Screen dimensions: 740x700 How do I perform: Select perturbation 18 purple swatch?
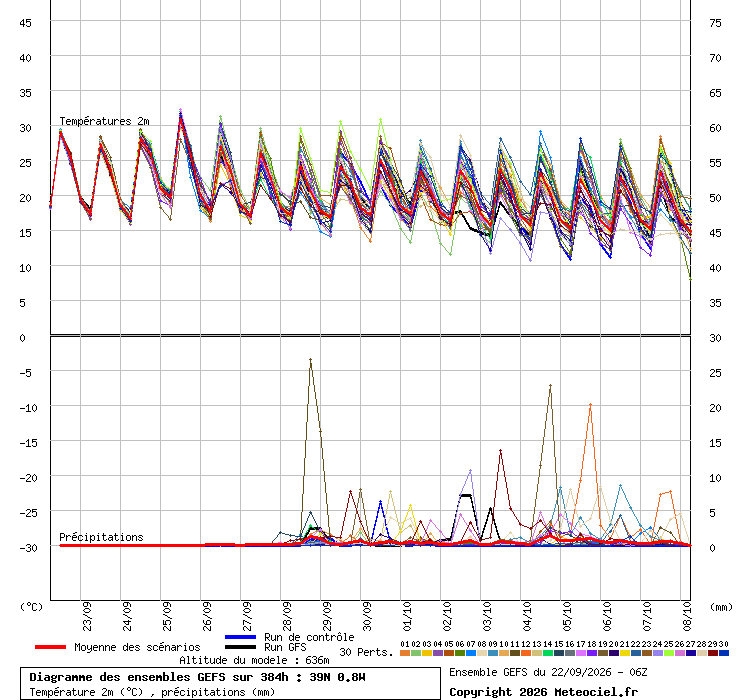pos(592,653)
